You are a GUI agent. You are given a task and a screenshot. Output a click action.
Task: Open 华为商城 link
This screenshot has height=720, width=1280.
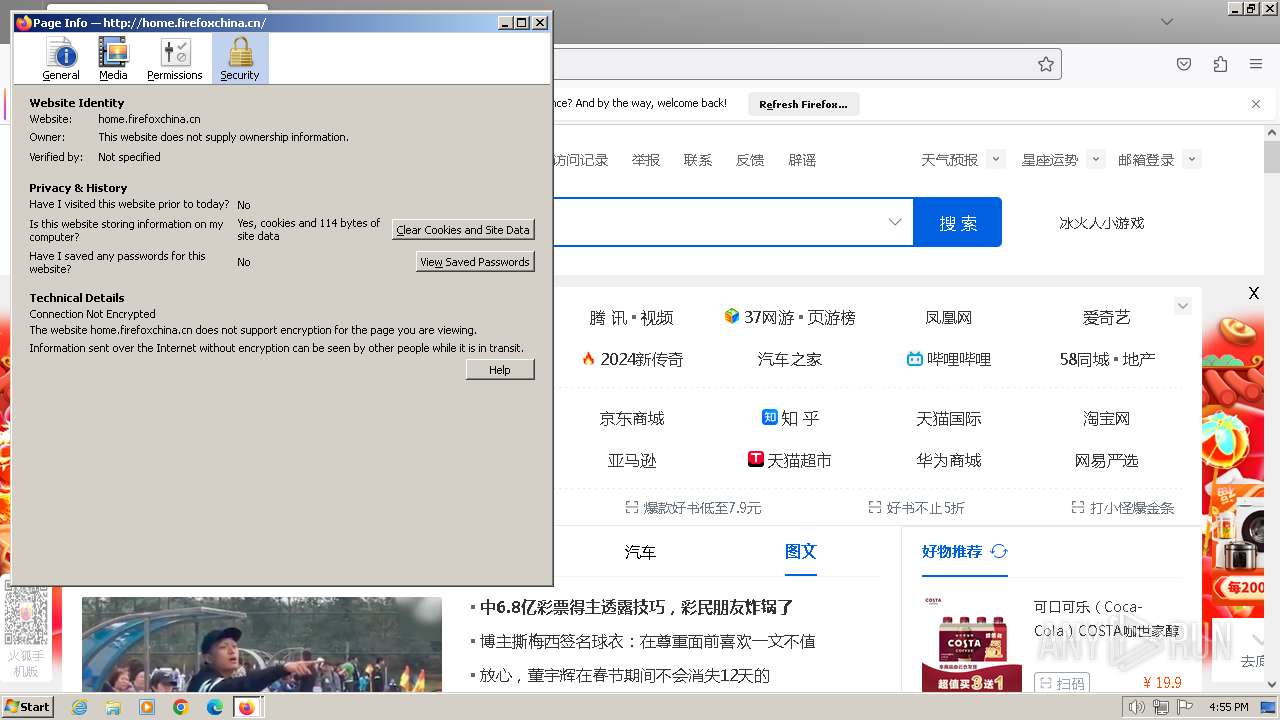(949, 461)
